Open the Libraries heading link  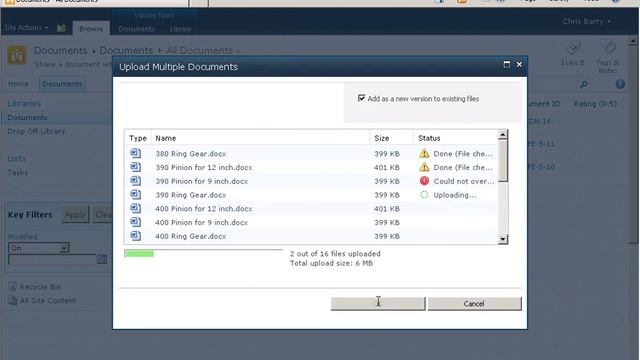coord(24,103)
